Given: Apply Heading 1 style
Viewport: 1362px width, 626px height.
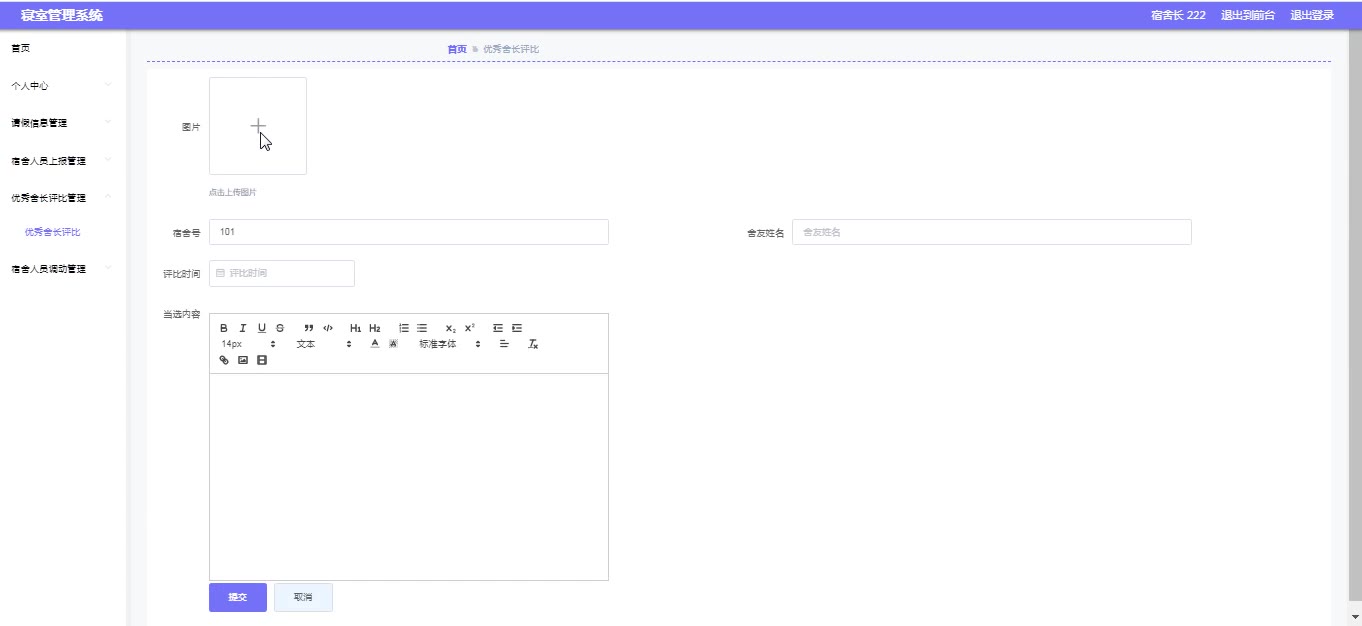Looking at the screenshot, I should pyautogui.click(x=356, y=328).
